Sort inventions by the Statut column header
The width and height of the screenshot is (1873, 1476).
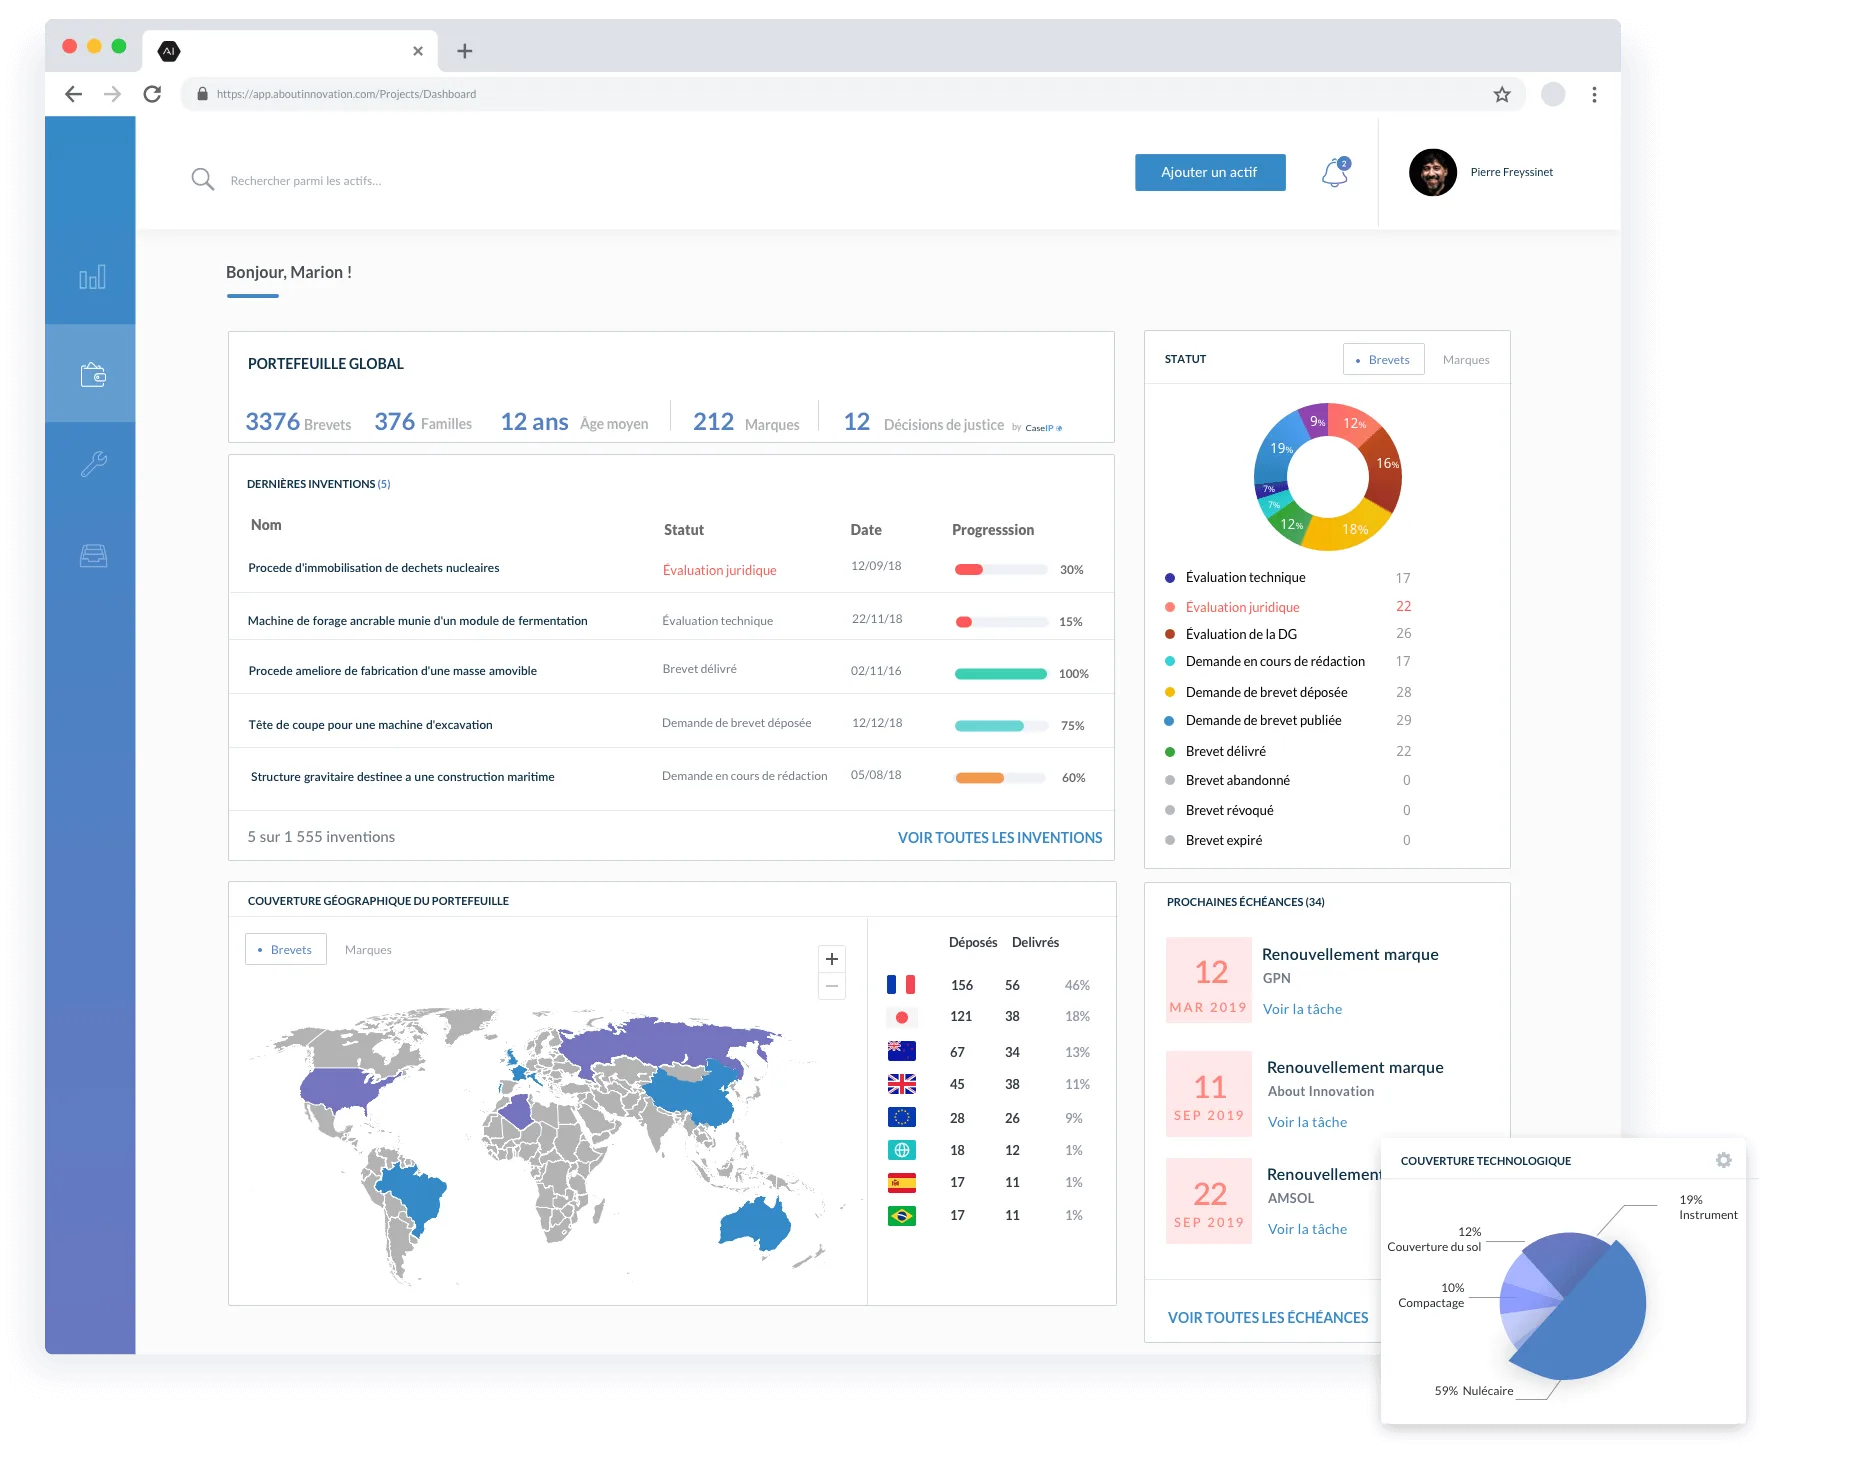[683, 530]
